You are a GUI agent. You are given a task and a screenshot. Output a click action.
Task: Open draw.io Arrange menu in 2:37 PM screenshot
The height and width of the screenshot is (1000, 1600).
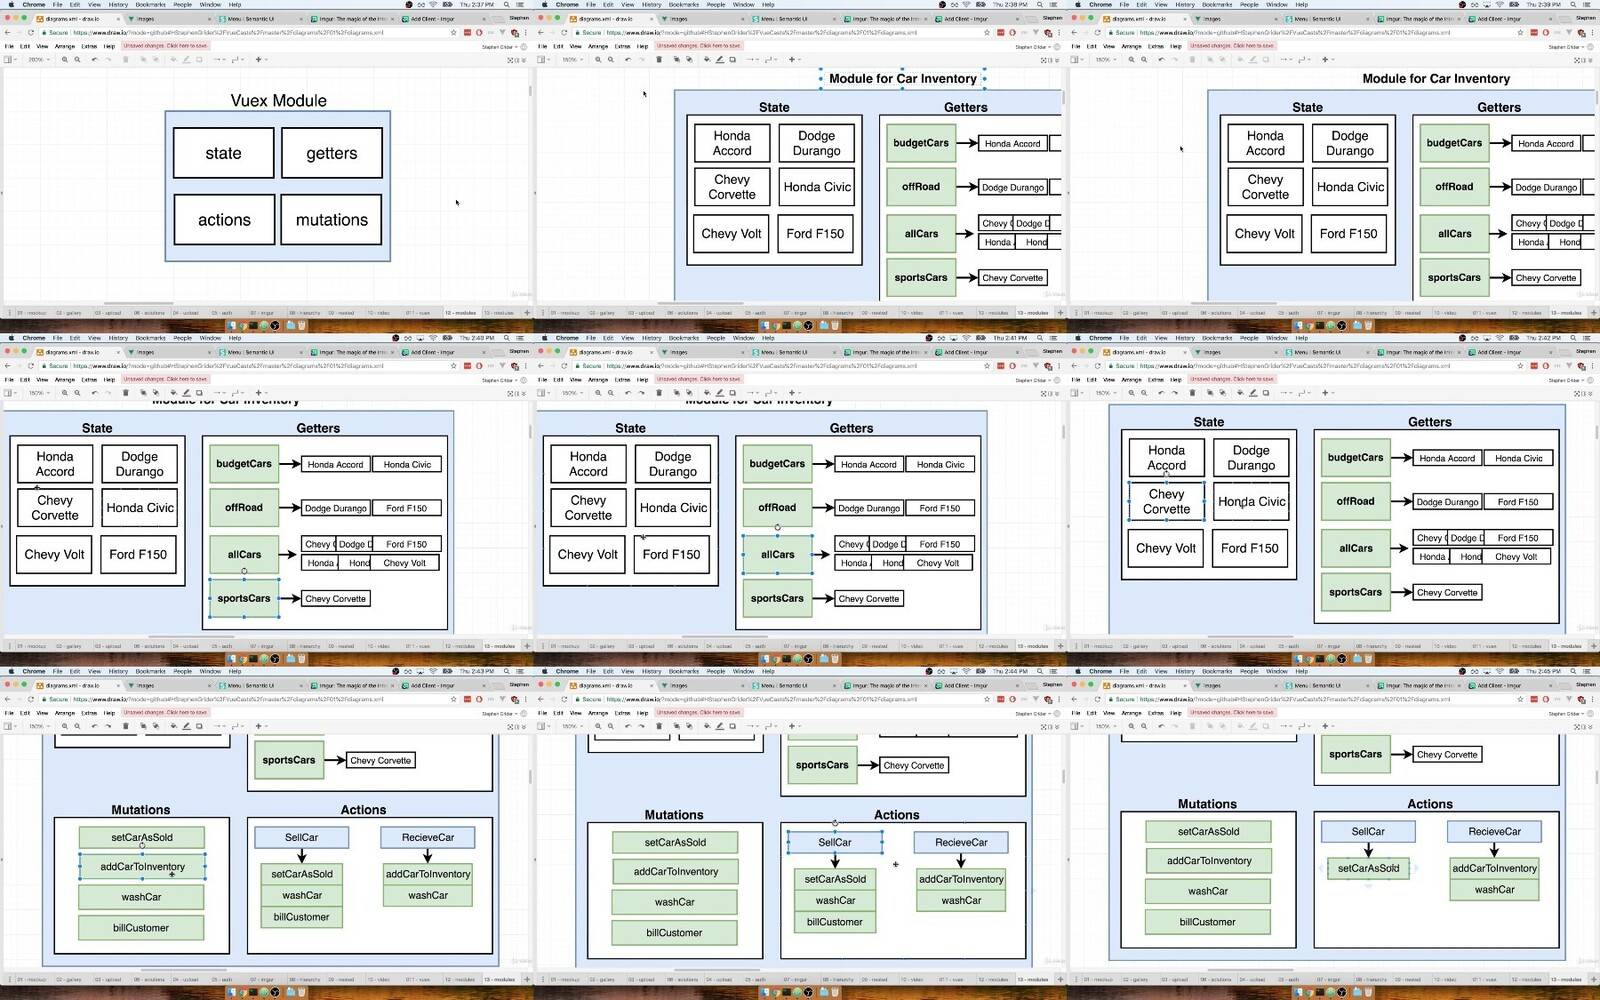(x=65, y=46)
